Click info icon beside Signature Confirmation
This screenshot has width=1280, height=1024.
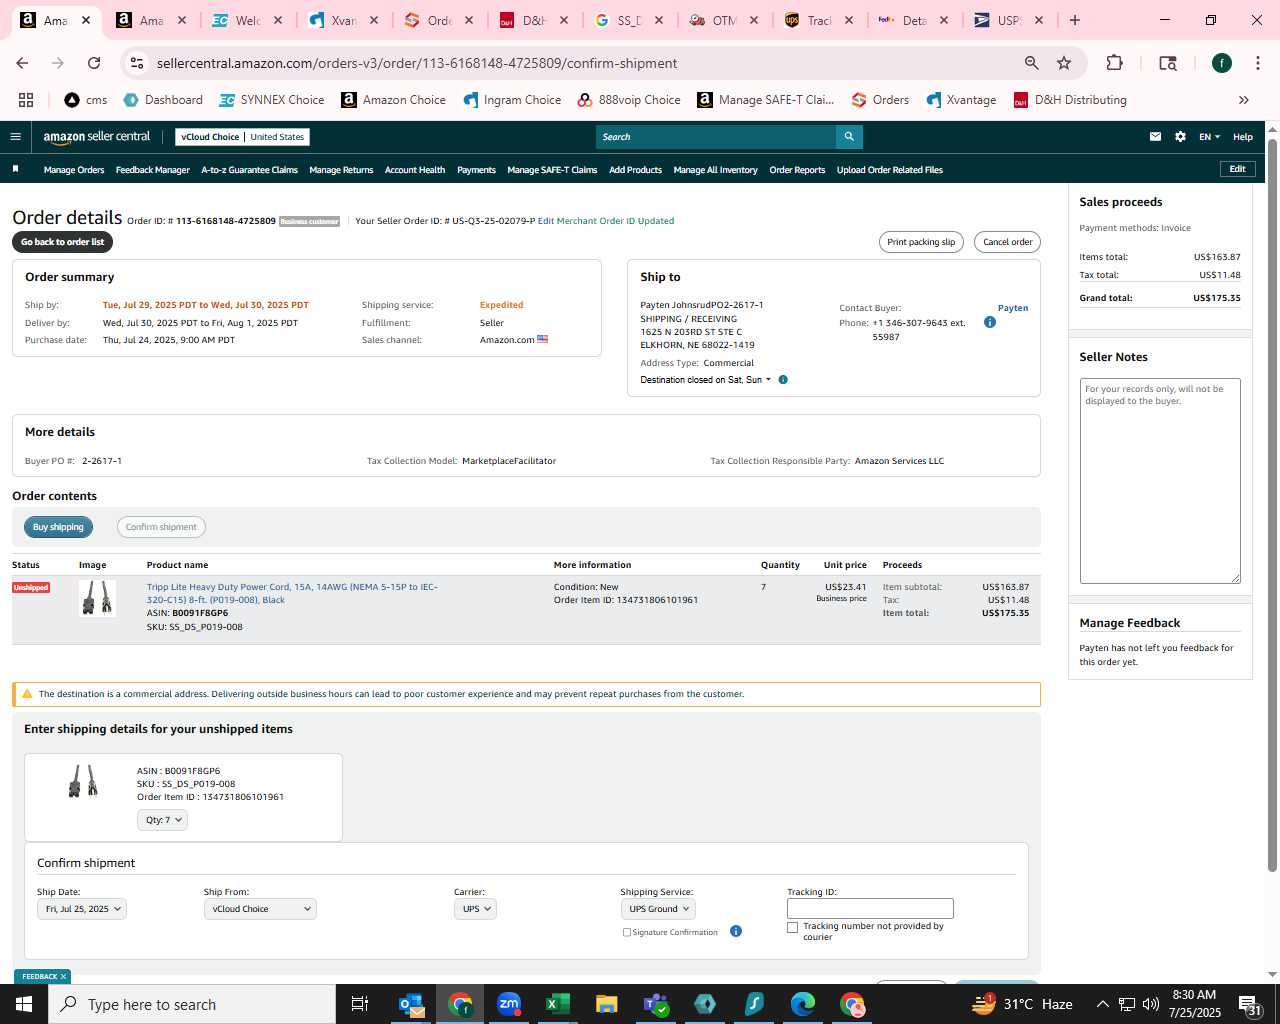[x=736, y=931]
